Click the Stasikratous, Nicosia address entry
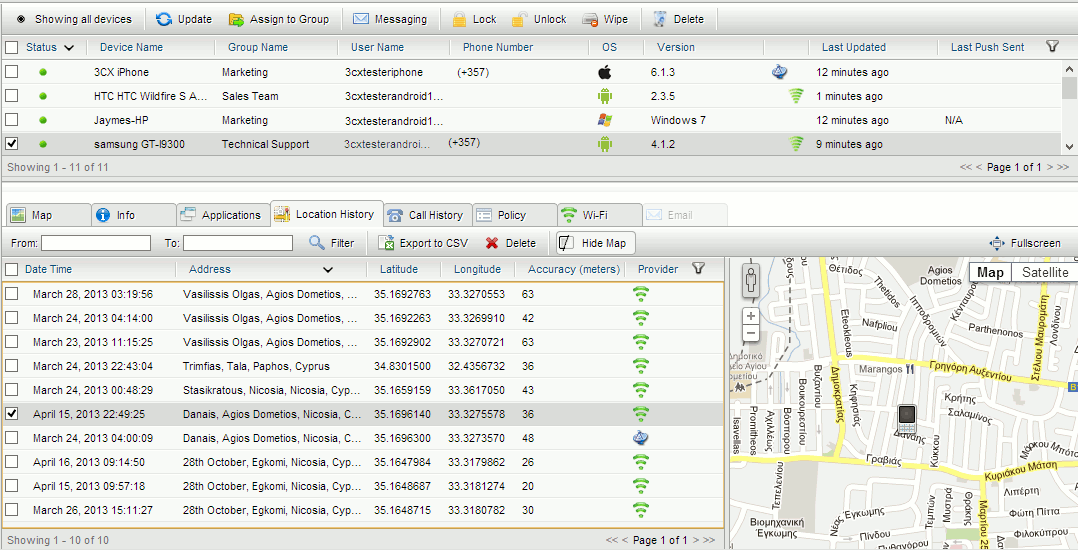The height and width of the screenshot is (550, 1078). (x=272, y=390)
